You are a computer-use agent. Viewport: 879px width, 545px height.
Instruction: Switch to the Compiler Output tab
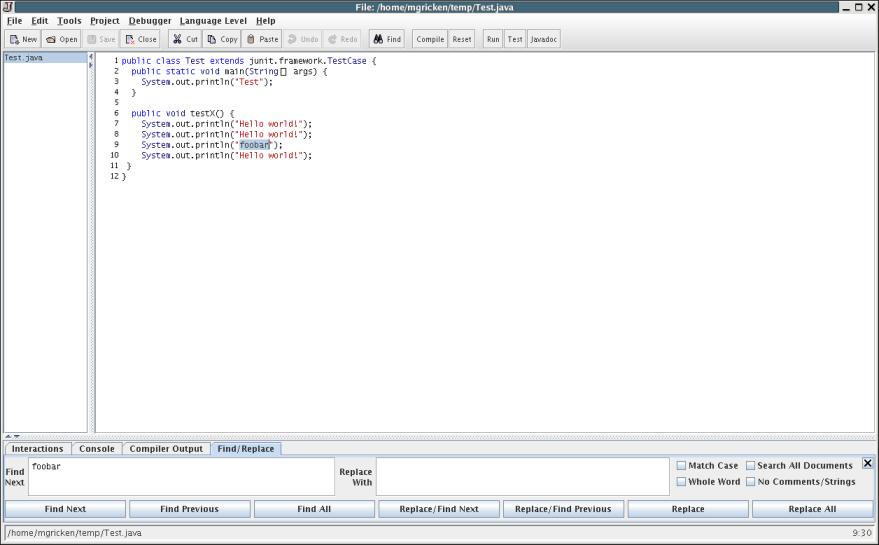166,449
